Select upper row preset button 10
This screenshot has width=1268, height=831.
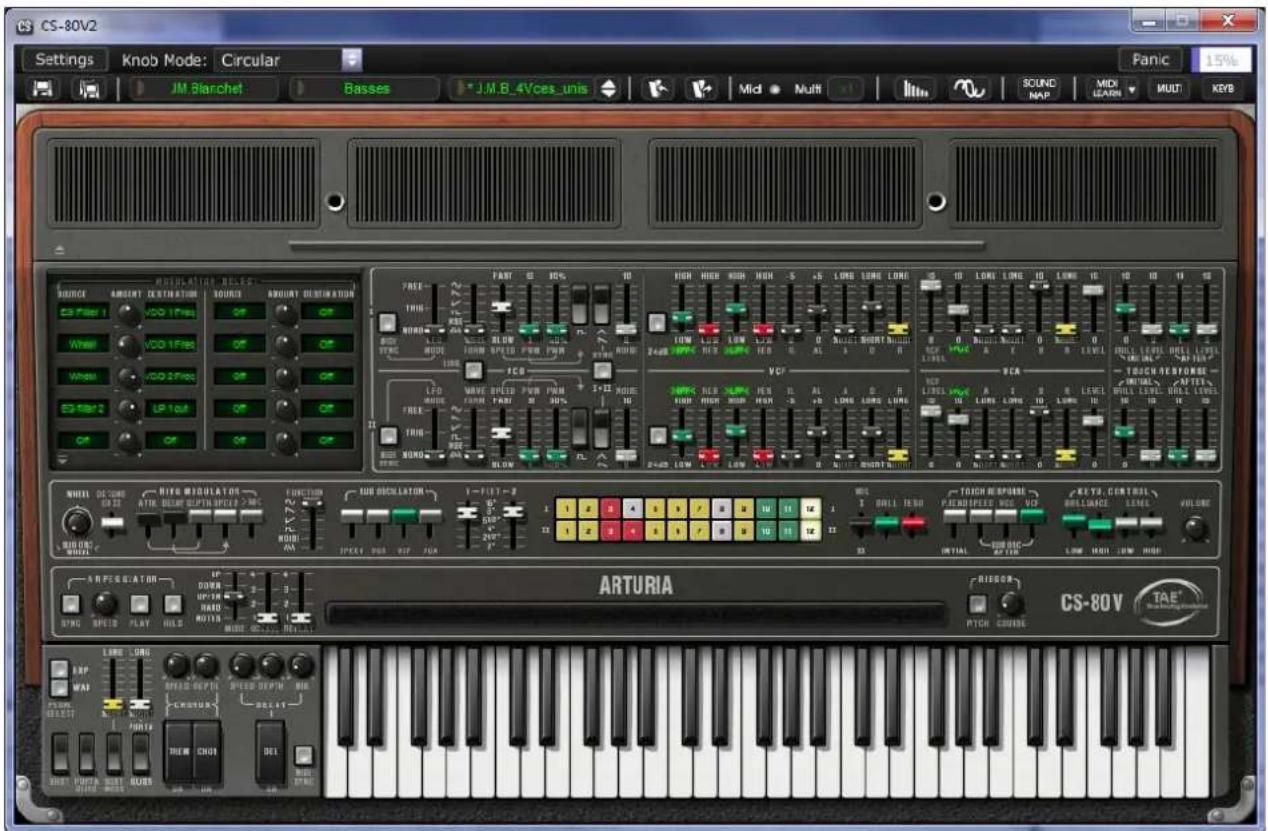[x=765, y=510]
